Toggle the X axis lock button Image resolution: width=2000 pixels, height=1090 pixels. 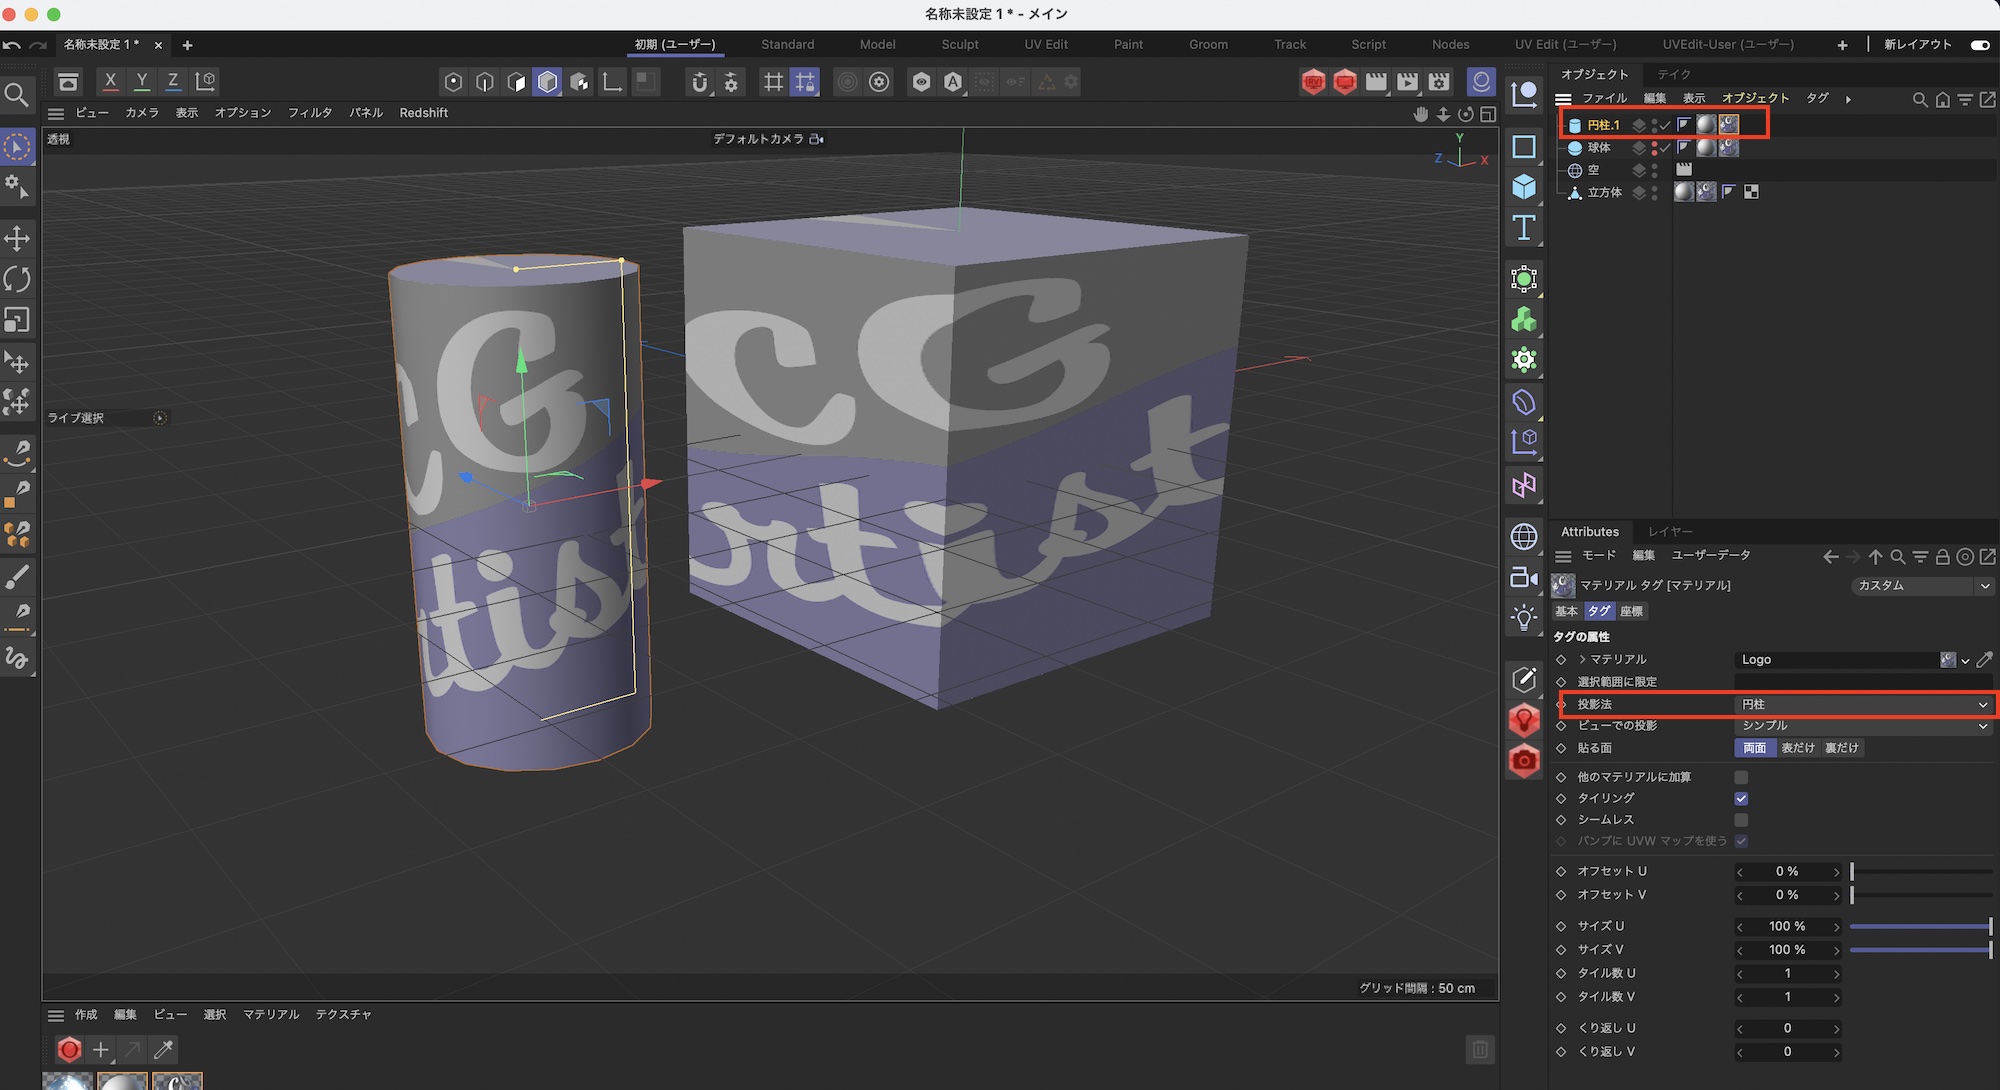click(x=110, y=81)
